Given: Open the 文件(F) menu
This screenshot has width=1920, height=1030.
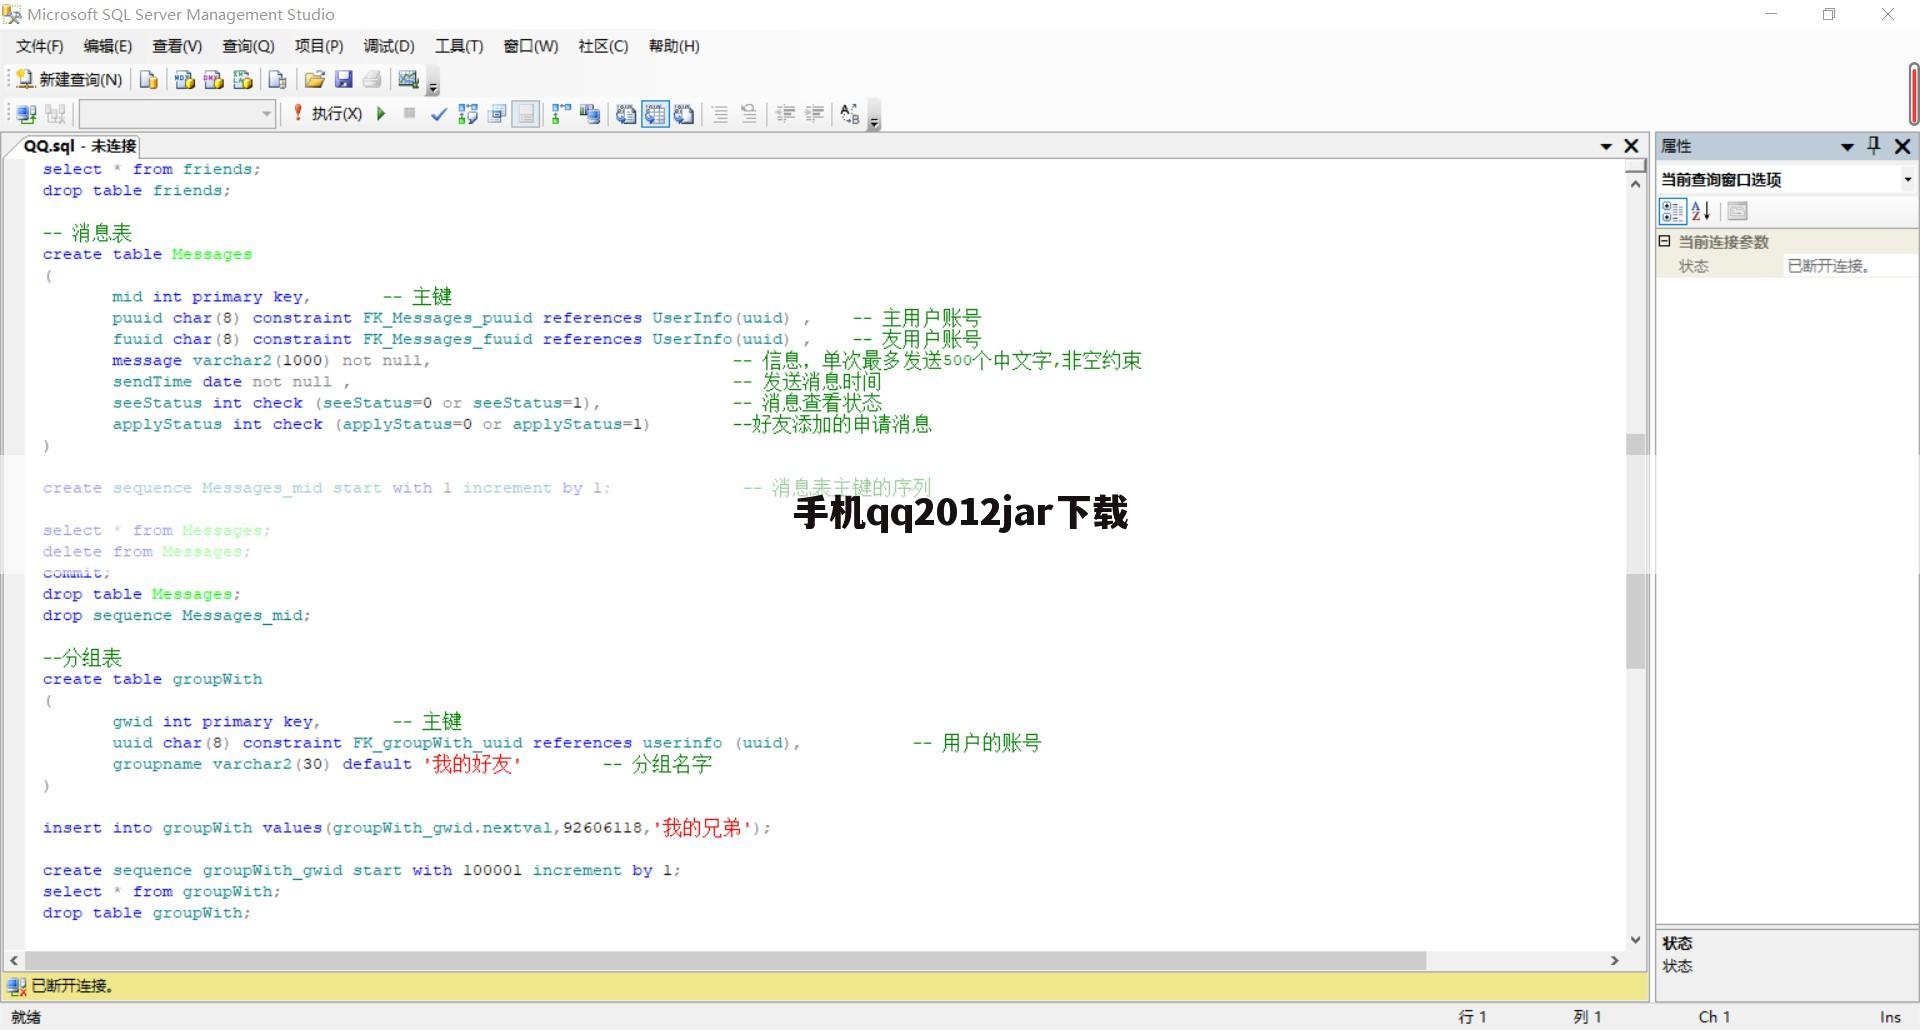Looking at the screenshot, I should [x=40, y=46].
